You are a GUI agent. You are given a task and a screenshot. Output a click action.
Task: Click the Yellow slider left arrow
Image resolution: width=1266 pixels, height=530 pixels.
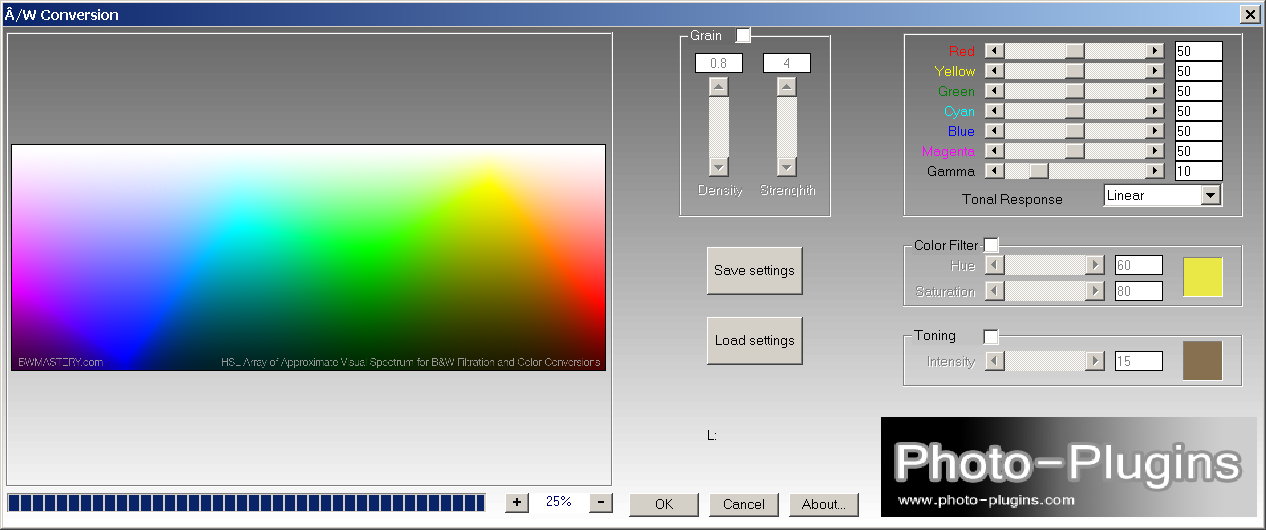tap(994, 71)
